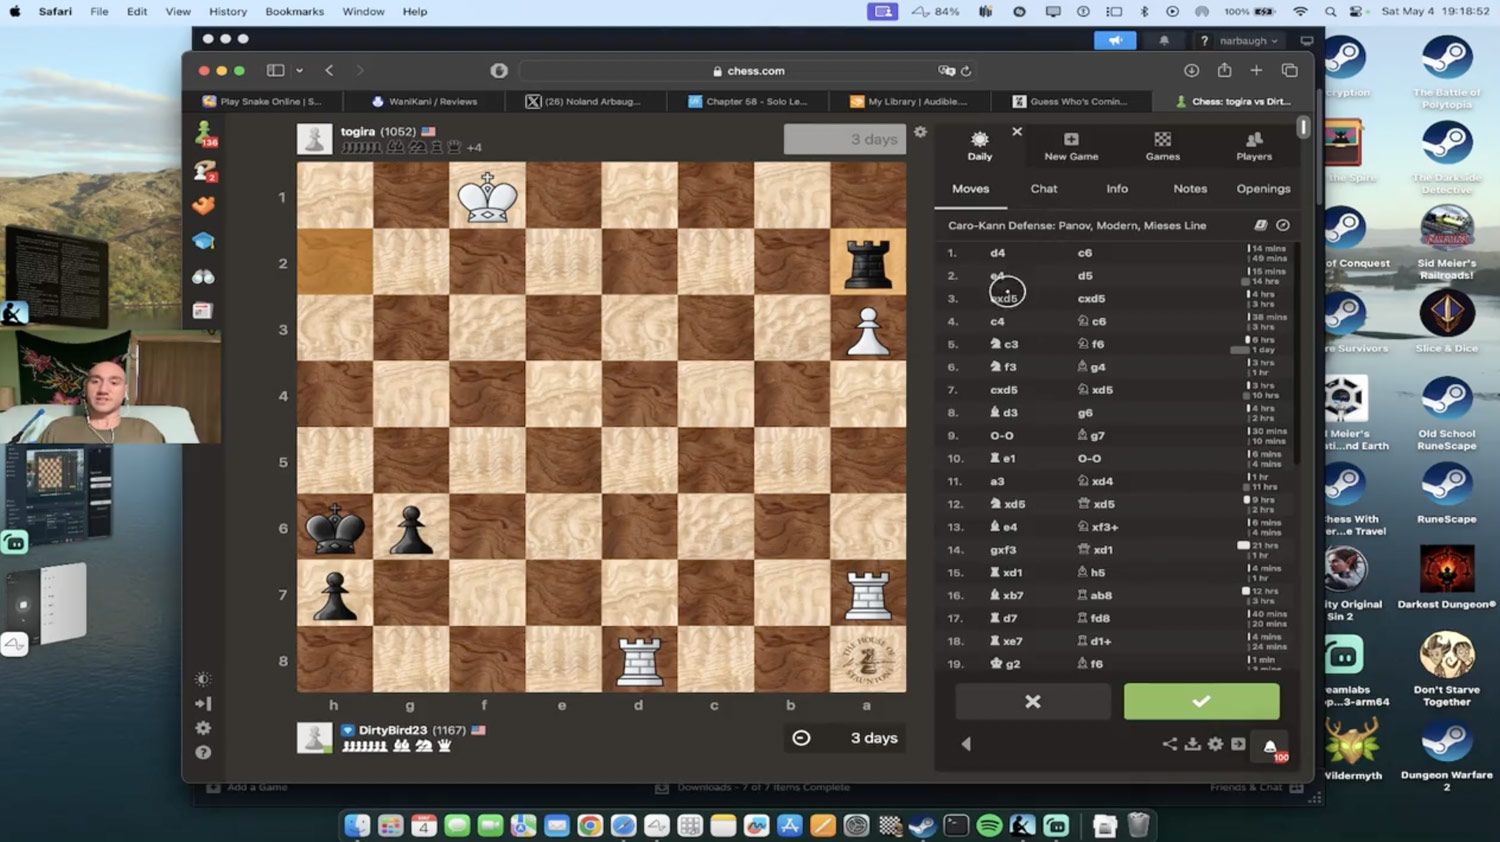Click the Watch binoculars sidebar icon
This screenshot has width=1500, height=842.
pos(203,276)
